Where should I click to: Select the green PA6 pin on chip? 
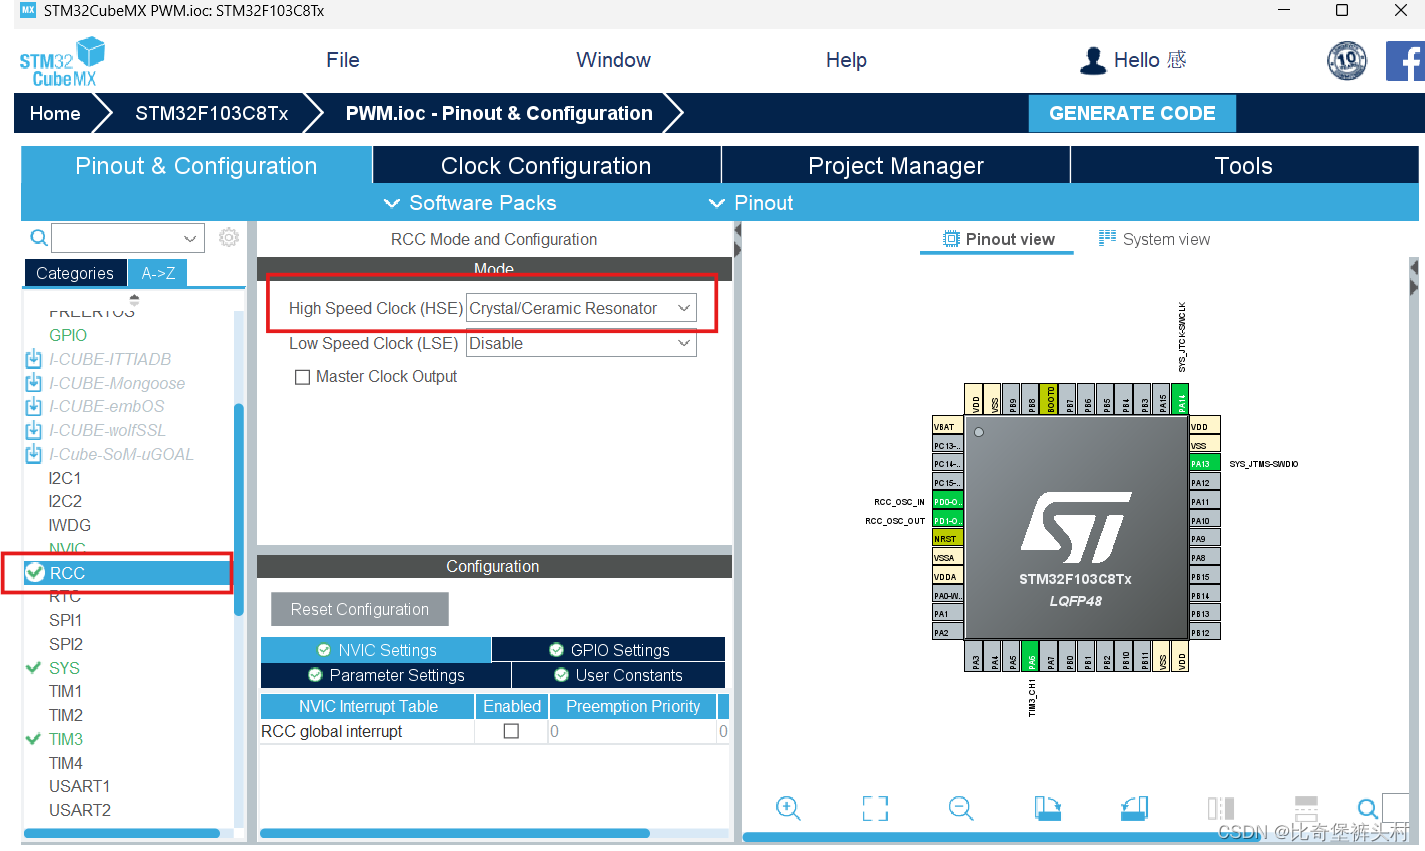(1031, 656)
